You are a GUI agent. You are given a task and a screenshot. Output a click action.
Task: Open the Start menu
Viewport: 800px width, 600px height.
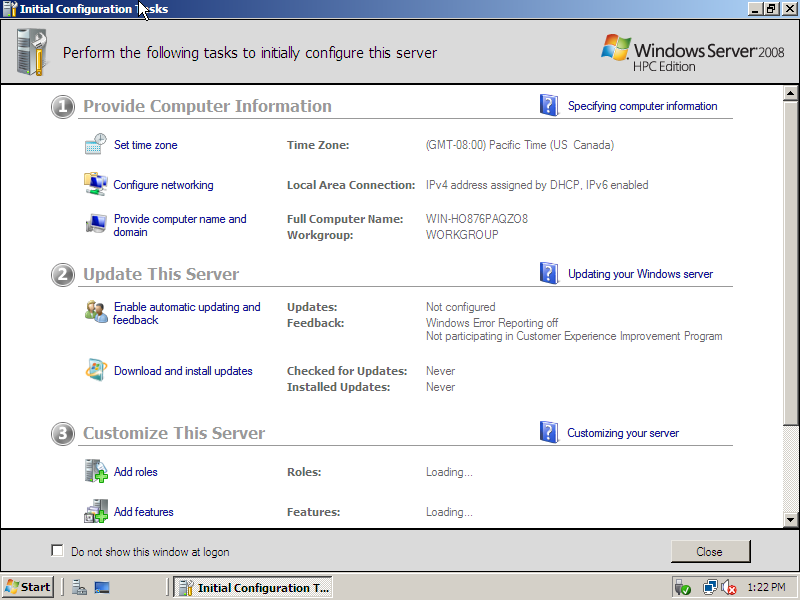(28, 587)
